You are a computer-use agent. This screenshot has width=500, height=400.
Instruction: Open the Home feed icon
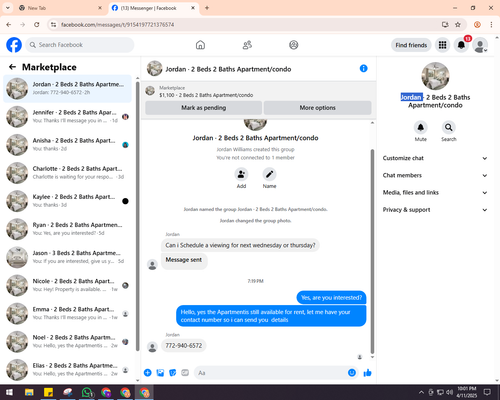click(x=200, y=45)
